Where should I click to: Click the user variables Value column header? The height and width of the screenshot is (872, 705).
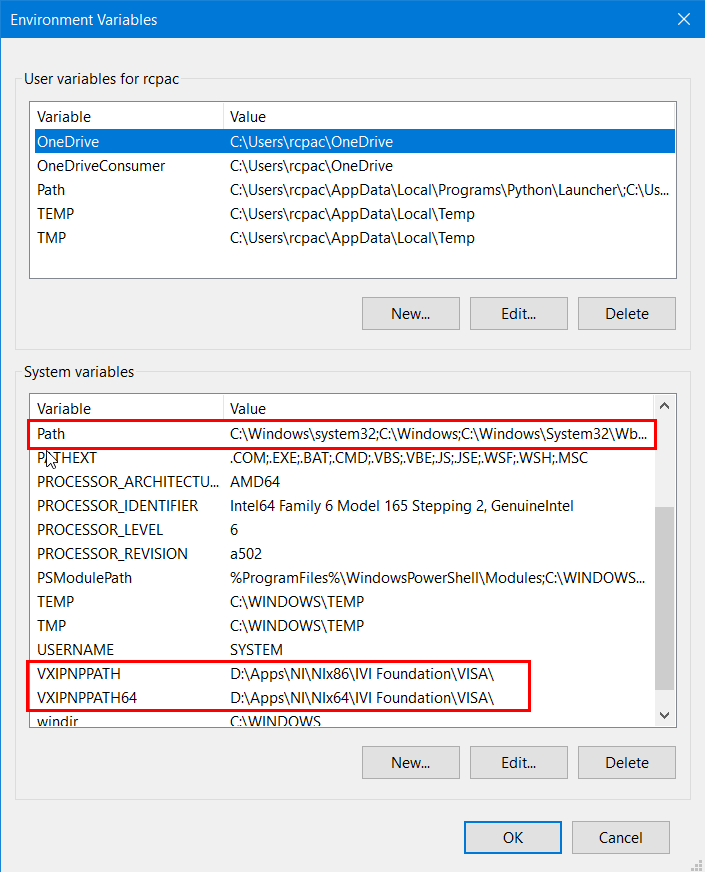point(449,117)
